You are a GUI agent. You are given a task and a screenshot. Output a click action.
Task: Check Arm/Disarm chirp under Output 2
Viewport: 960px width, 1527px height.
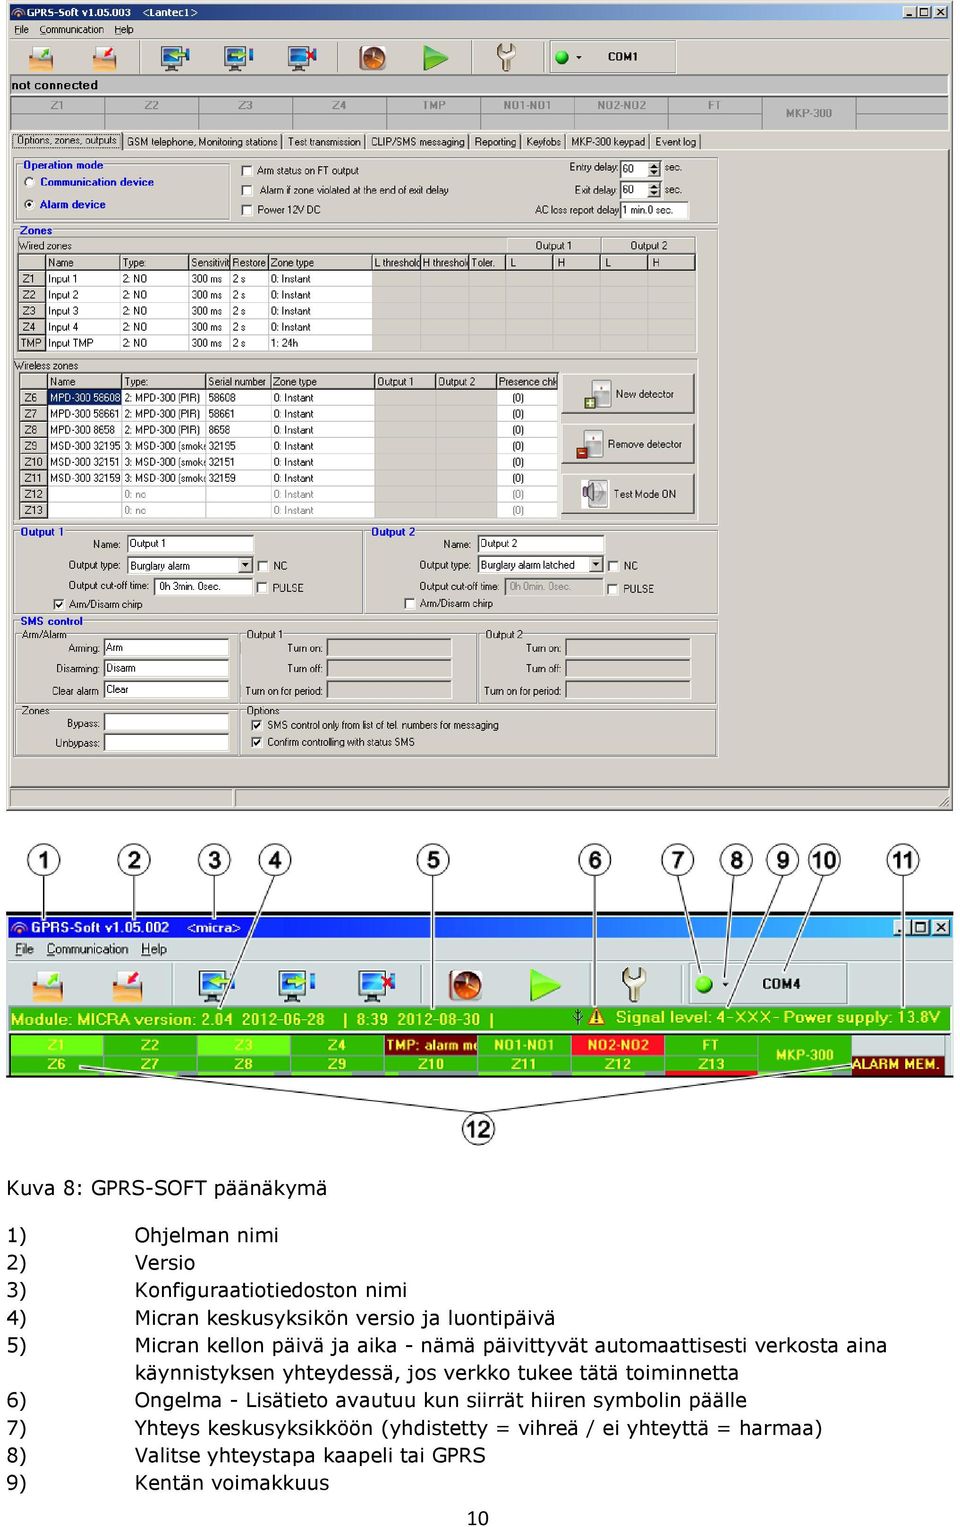(409, 603)
